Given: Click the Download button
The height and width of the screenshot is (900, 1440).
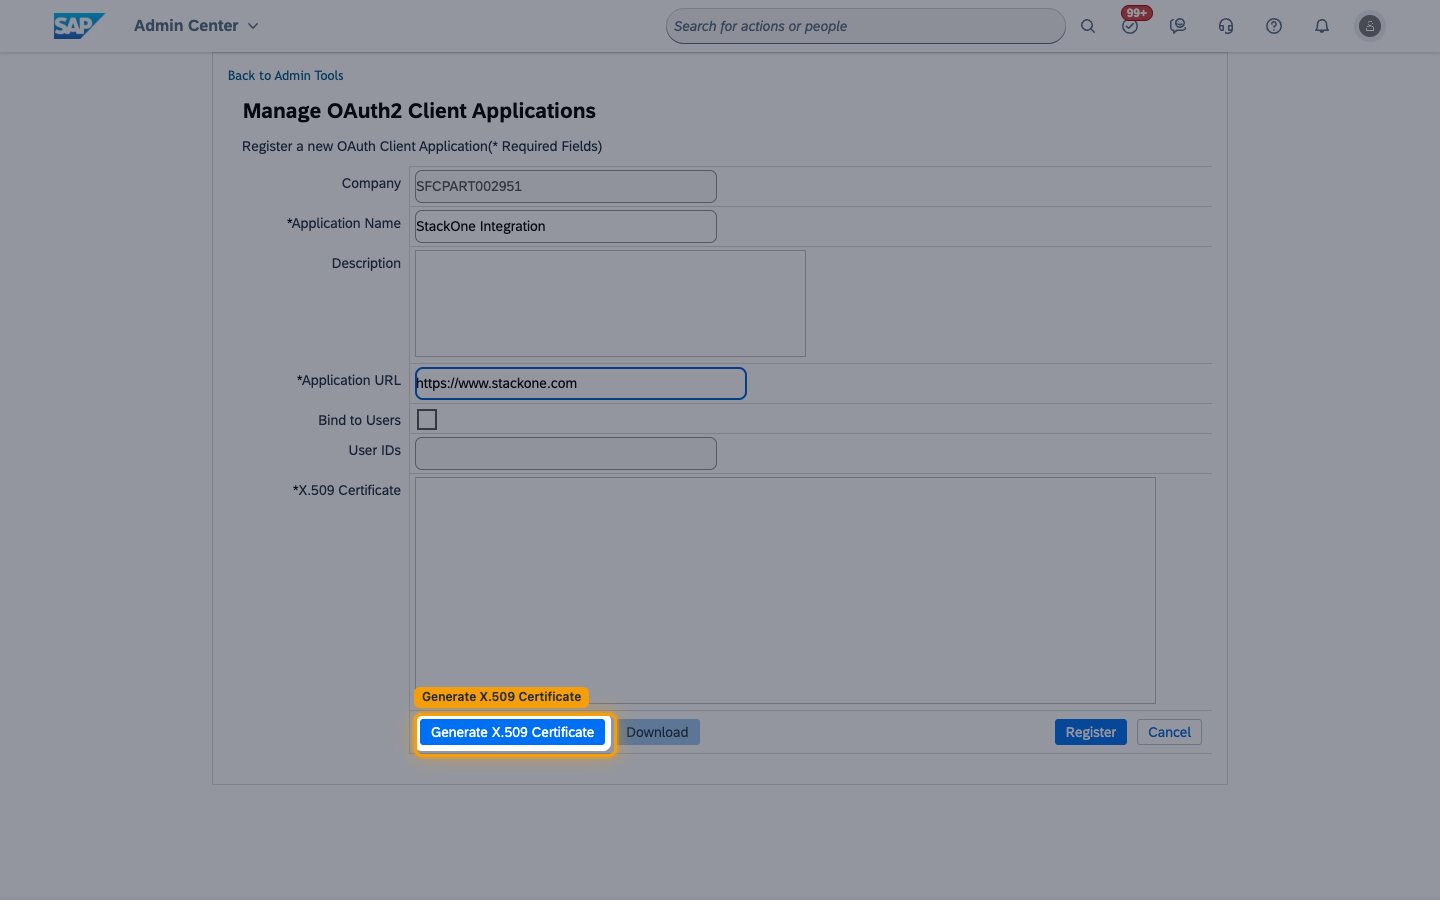Looking at the screenshot, I should 657,732.
